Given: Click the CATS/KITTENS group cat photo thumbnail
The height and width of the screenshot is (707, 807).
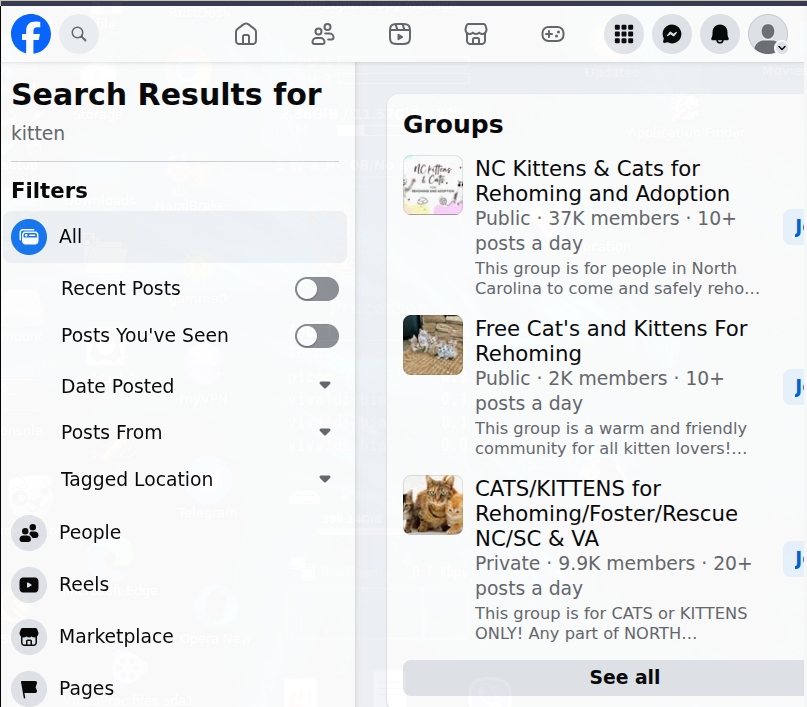Looking at the screenshot, I should pyautogui.click(x=433, y=505).
